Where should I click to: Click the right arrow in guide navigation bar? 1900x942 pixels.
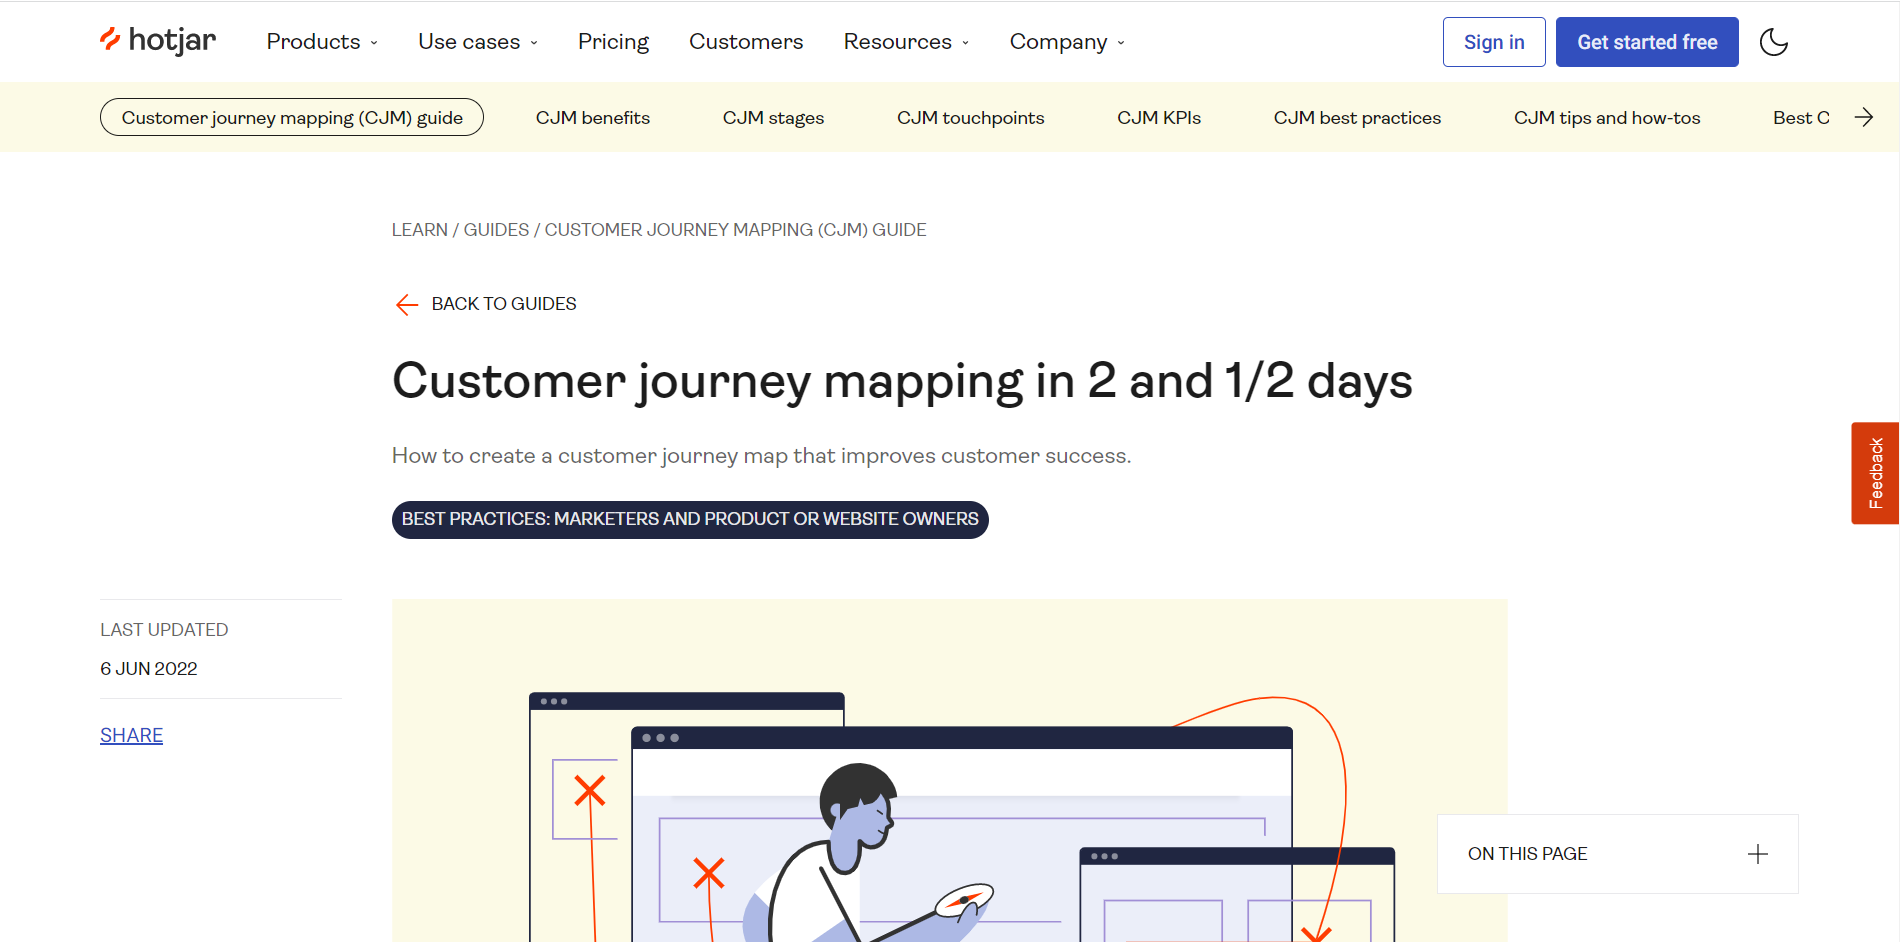1863,117
